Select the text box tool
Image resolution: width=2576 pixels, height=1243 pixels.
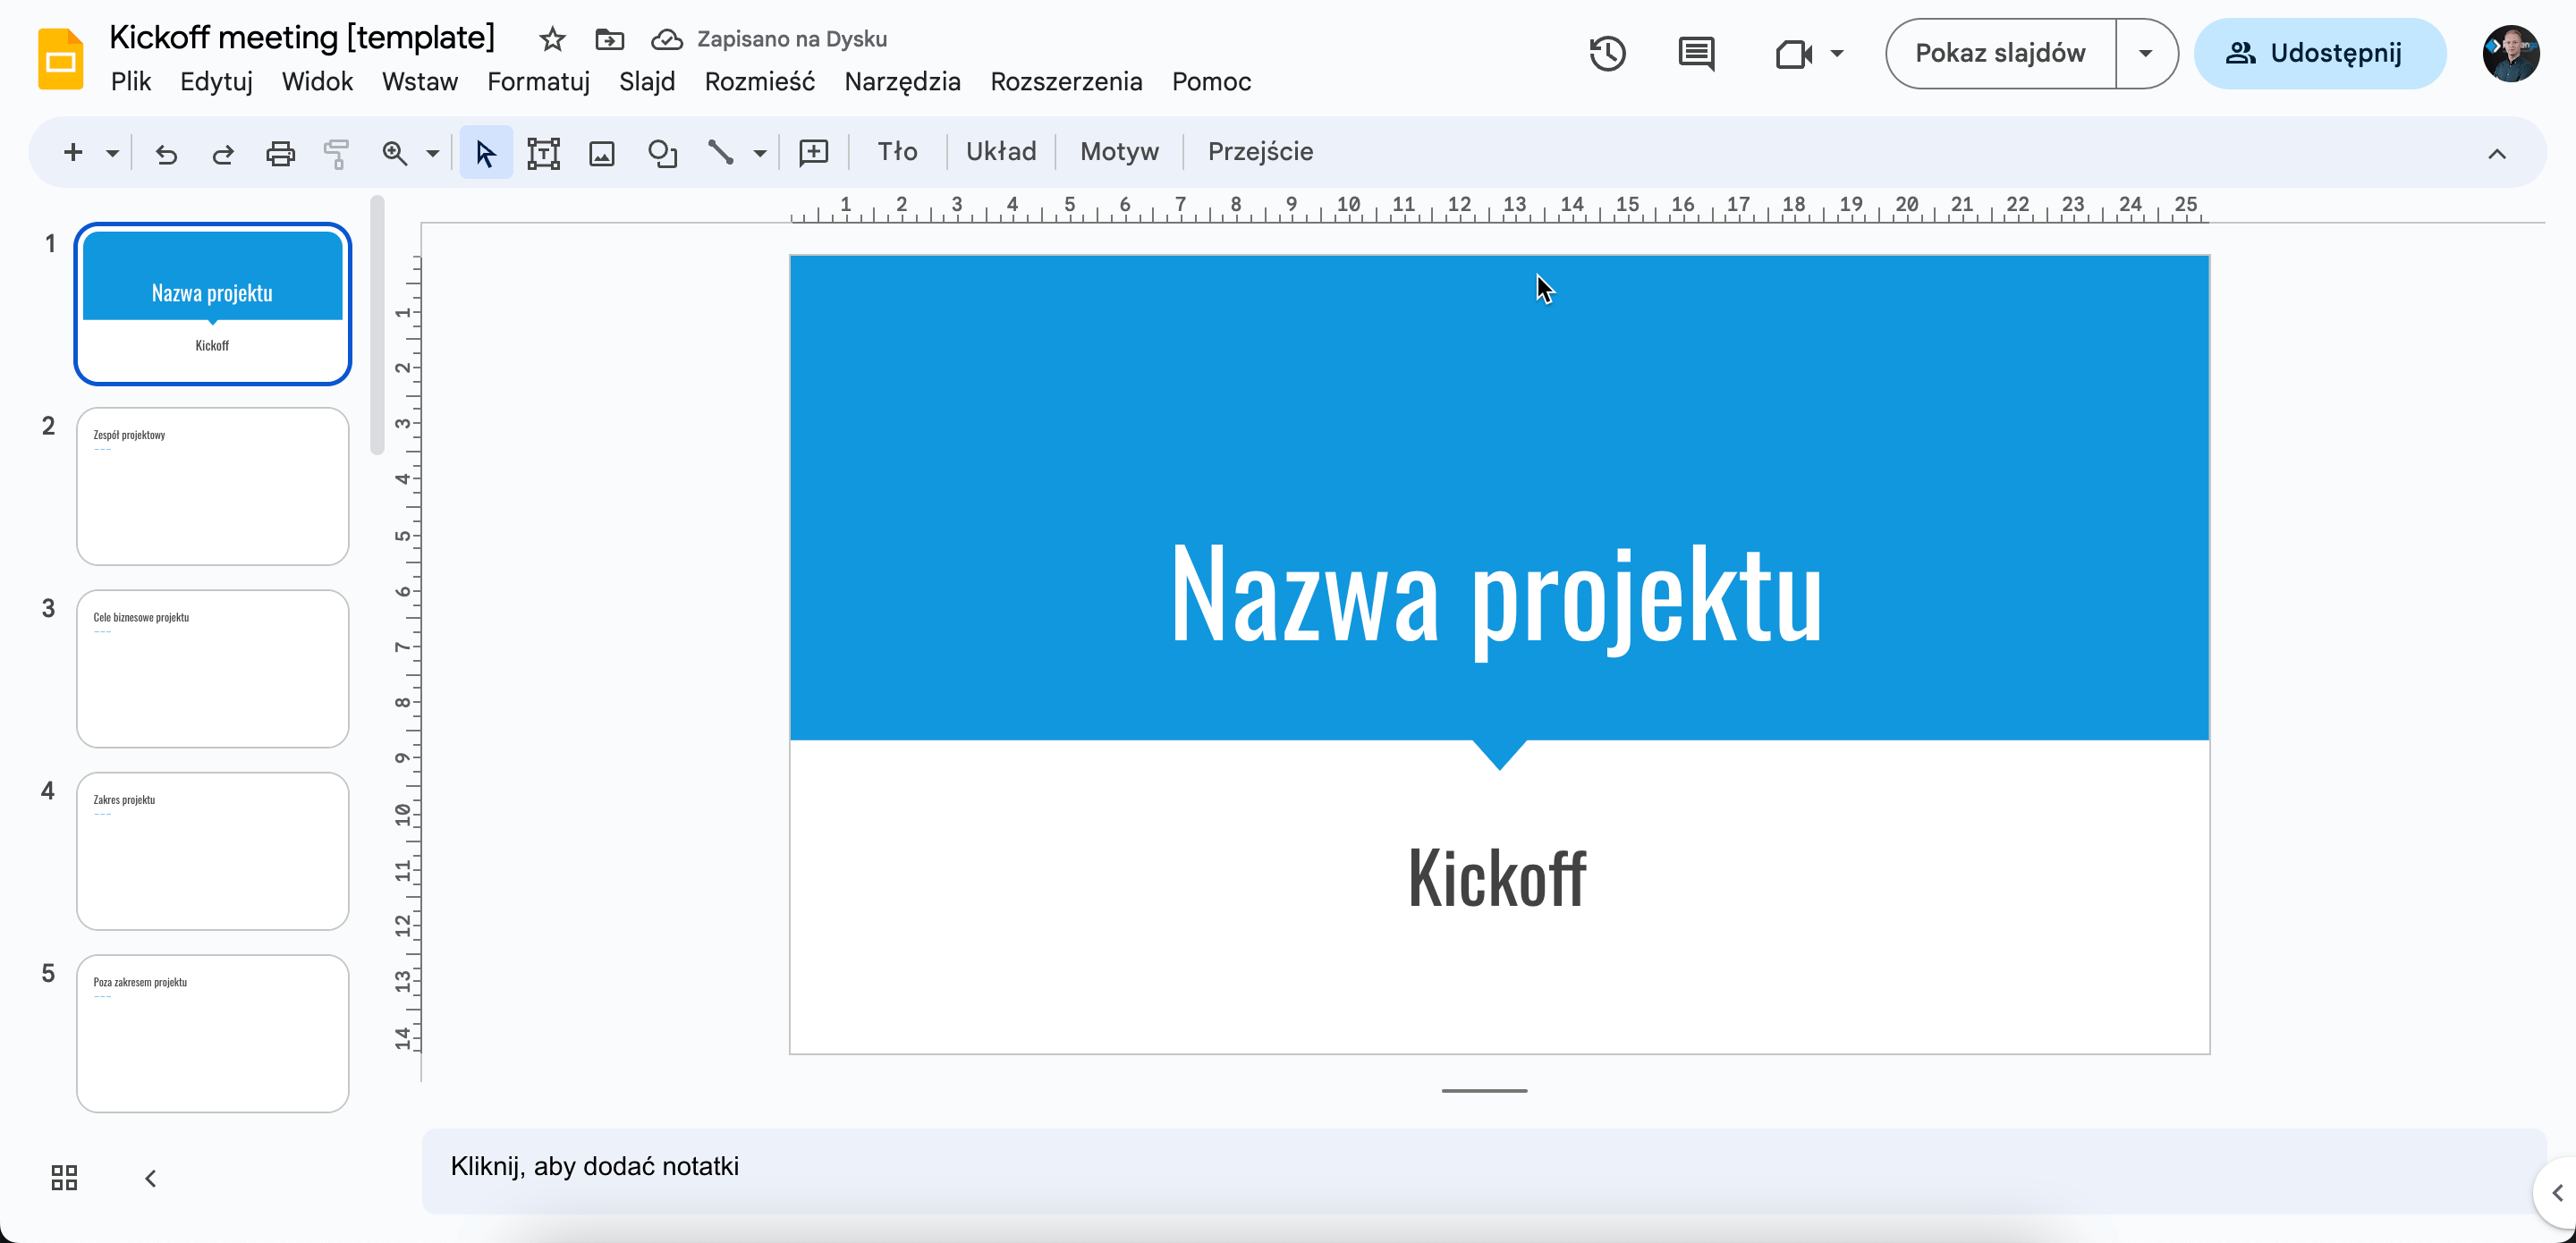tap(543, 153)
